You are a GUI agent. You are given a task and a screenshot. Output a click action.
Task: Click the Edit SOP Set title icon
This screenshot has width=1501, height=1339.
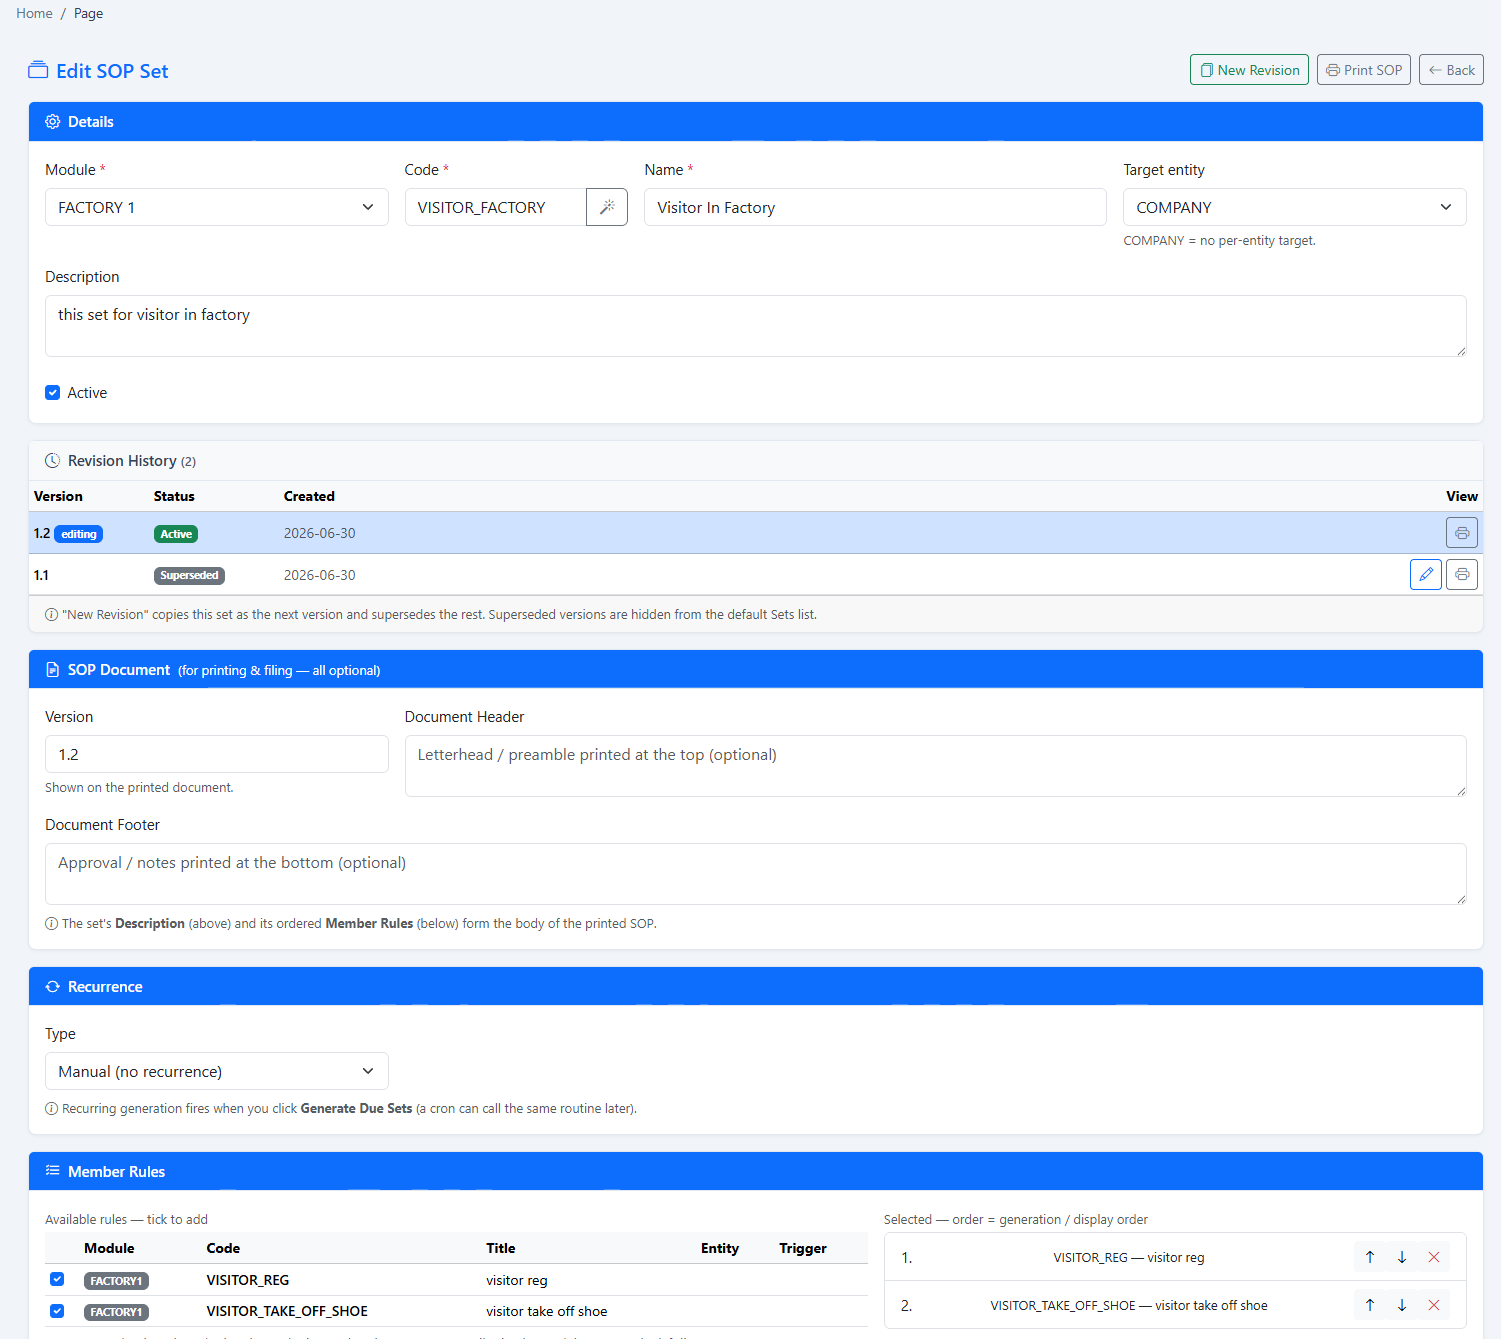click(x=38, y=70)
